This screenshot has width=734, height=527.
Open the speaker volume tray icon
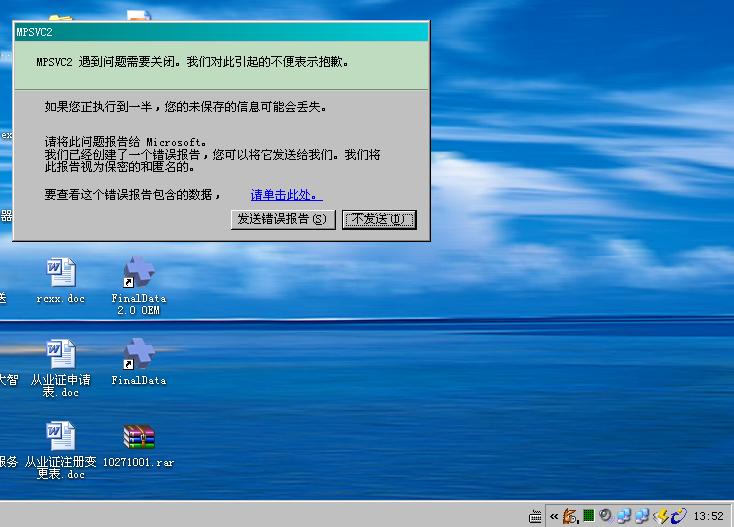coord(605,515)
